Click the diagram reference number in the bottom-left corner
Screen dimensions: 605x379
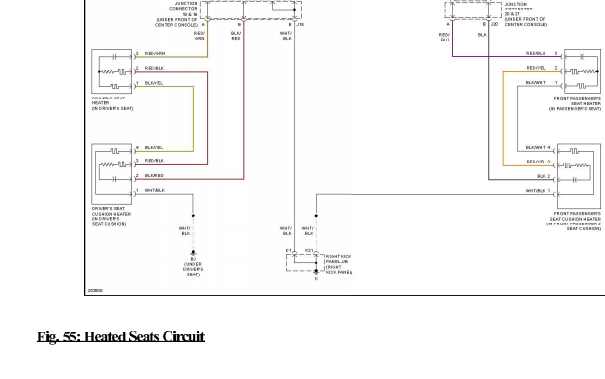[x=95, y=290]
